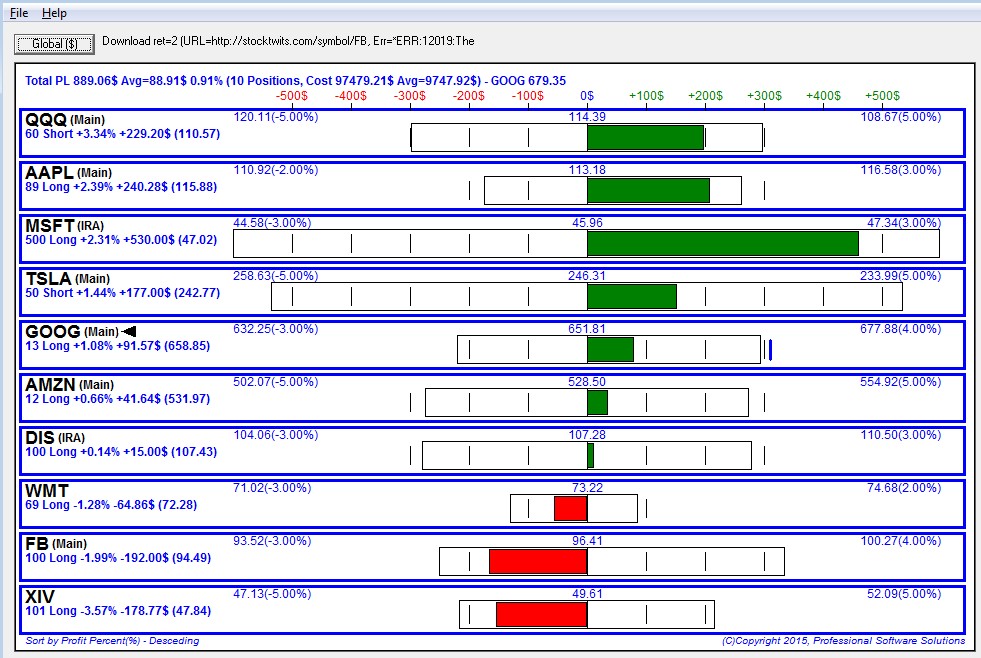
Task: Open the Help menu
Action: pos(54,13)
